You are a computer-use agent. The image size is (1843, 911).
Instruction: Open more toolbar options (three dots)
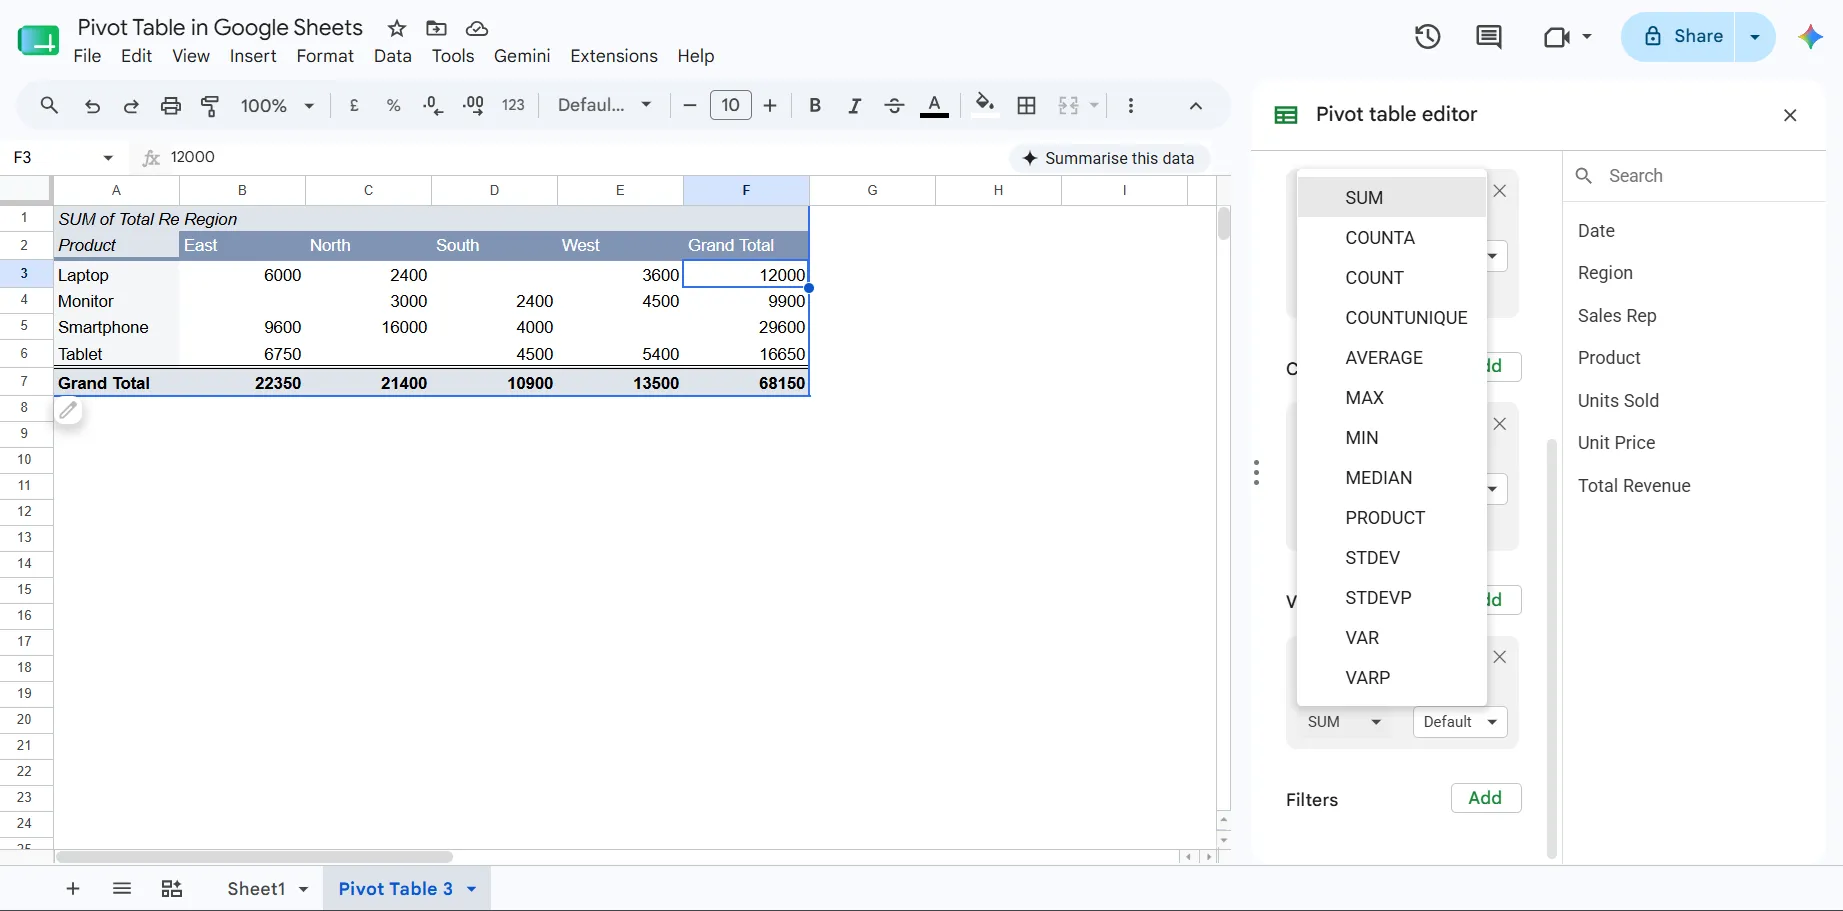(x=1131, y=105)
